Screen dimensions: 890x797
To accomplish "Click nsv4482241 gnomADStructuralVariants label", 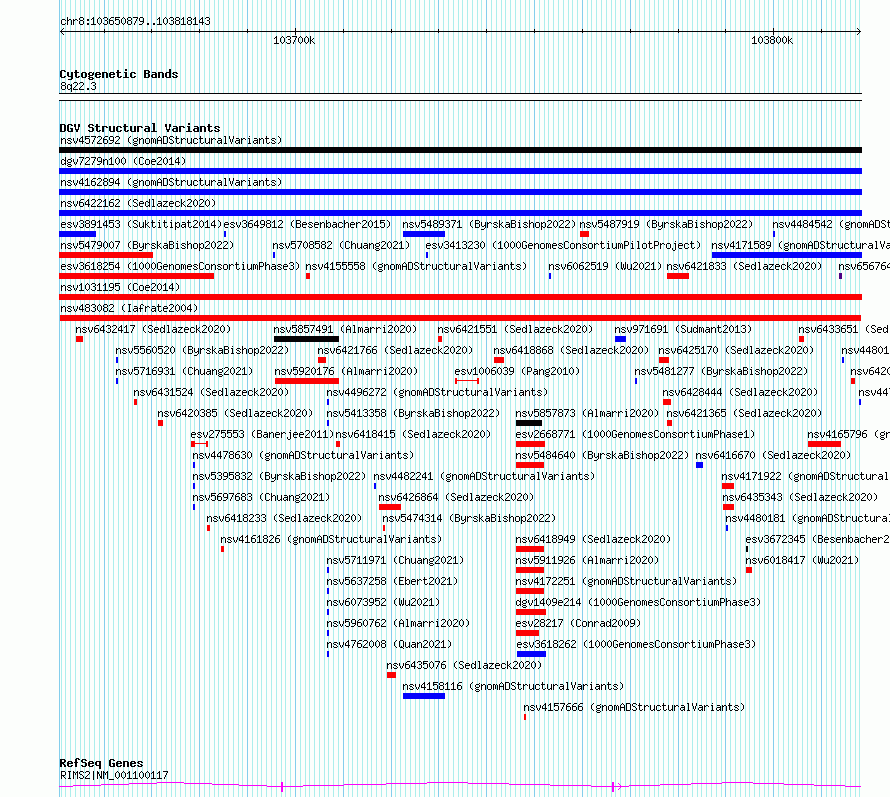I will 484,476.
